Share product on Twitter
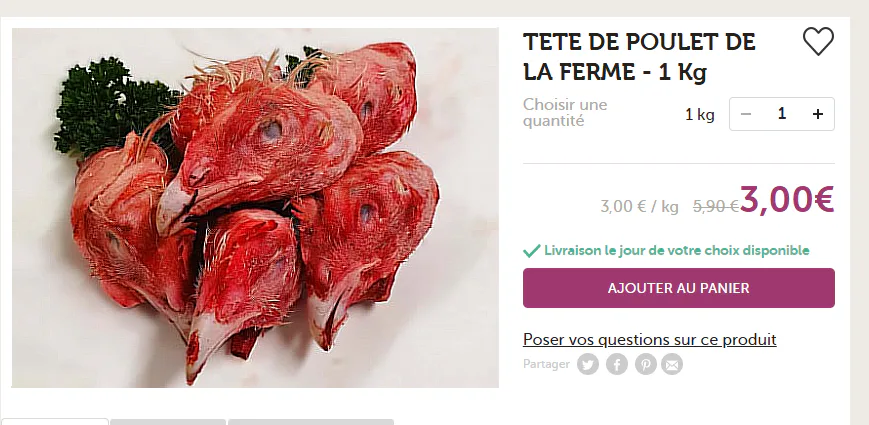Screen dimensions: 869x425 pos(588,365)
